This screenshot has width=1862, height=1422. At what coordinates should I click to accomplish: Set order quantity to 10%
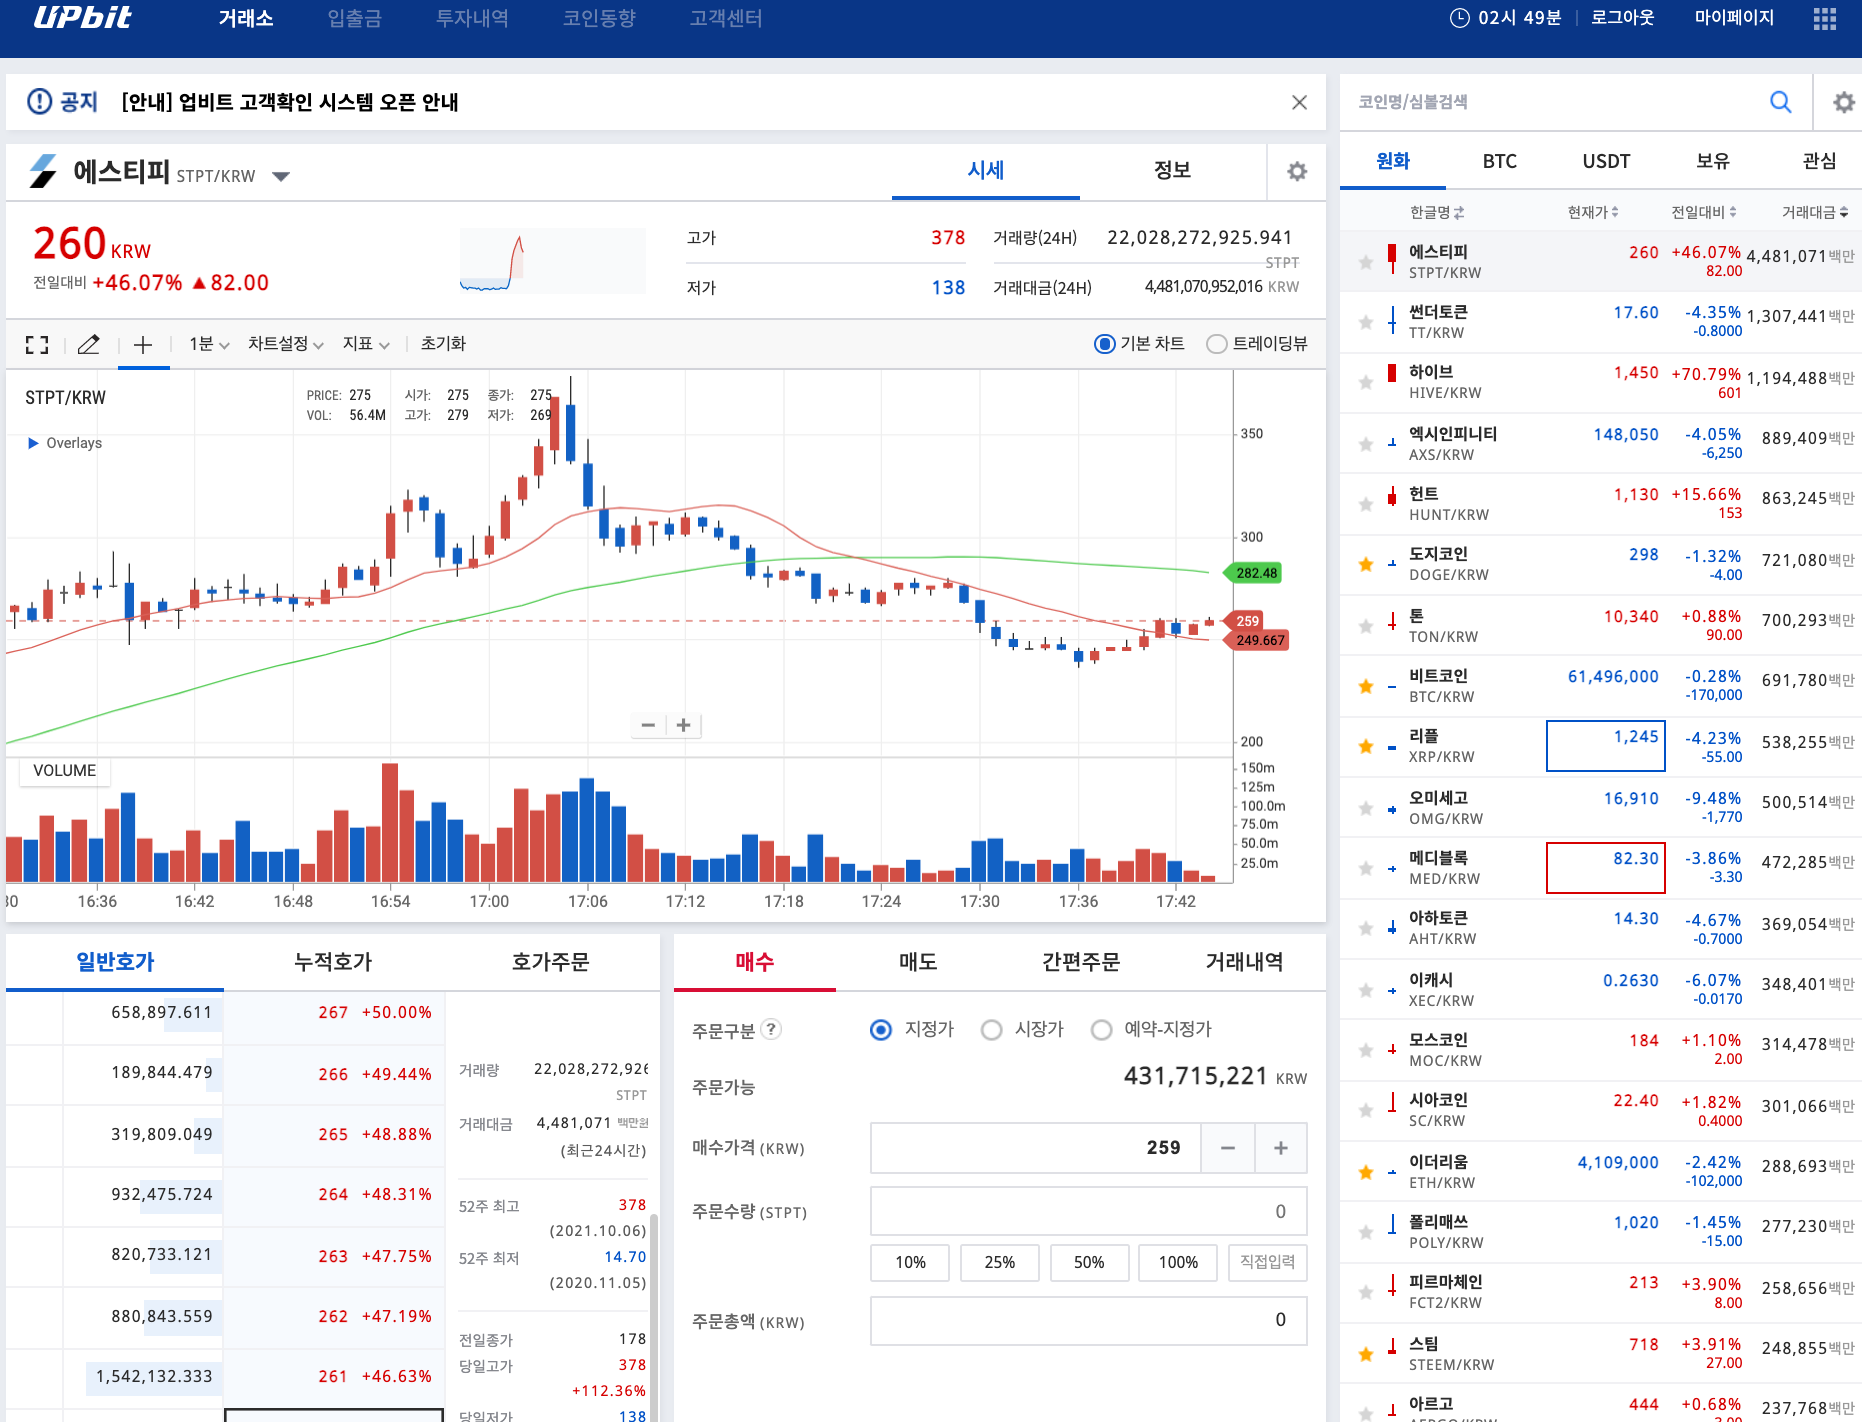click(910, 1263)
